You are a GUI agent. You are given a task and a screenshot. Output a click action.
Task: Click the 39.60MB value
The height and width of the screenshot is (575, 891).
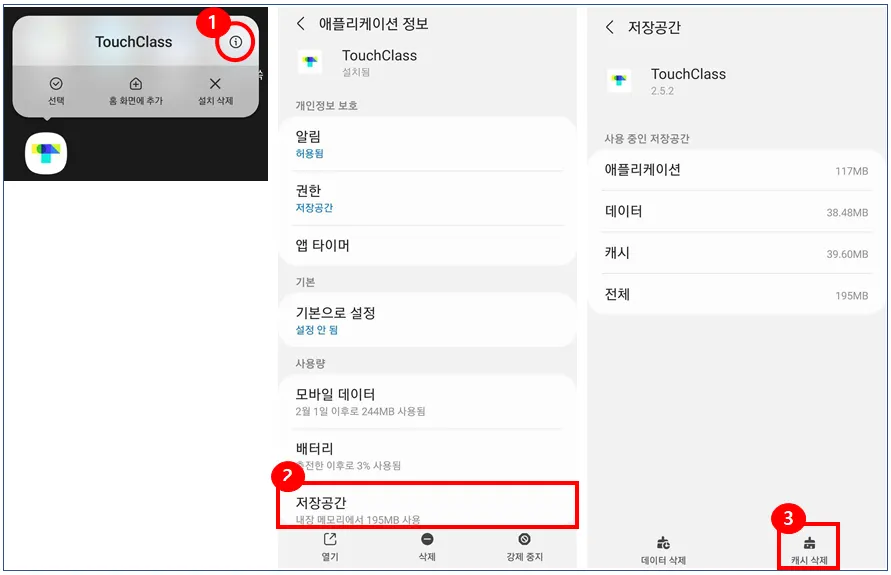pos(847,254)
